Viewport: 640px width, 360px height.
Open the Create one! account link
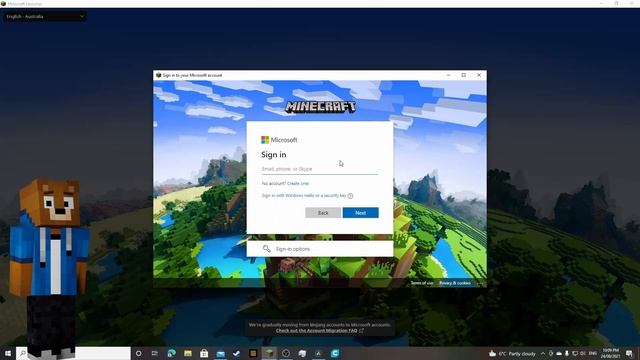pyautogui.click(x=298, y=184)
